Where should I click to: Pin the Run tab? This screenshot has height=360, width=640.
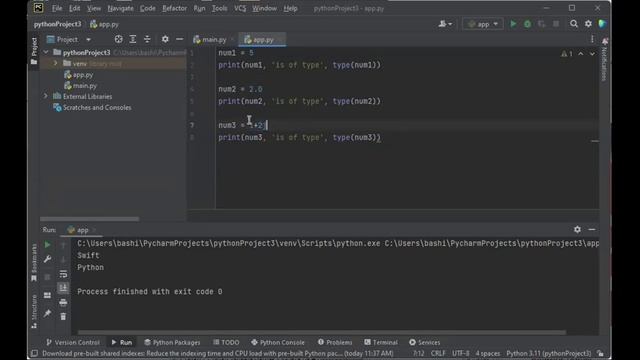47,313
